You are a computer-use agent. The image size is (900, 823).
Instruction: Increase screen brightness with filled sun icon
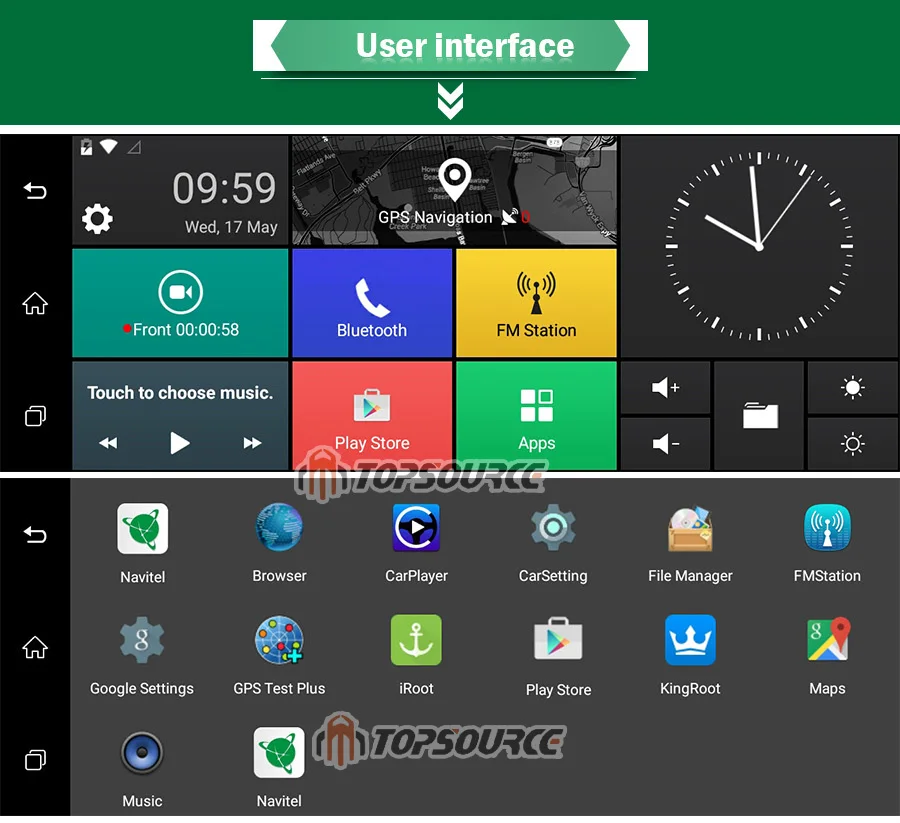pos(852,387)
